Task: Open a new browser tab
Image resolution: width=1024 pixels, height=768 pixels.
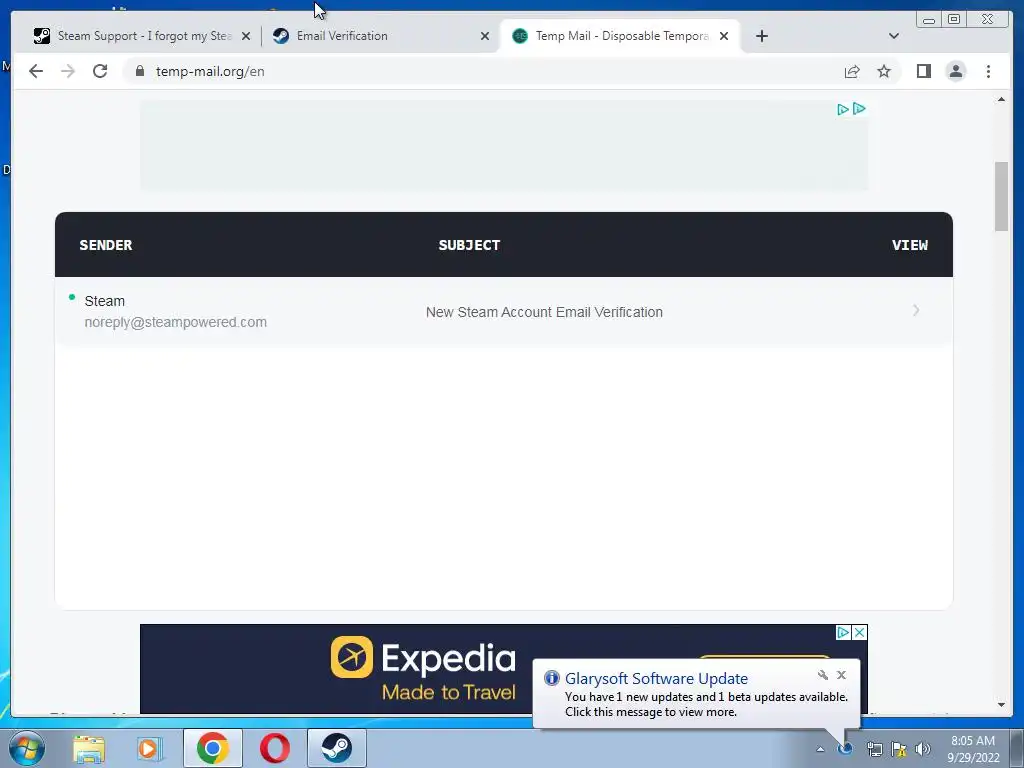Action: [x=761, y=36]
